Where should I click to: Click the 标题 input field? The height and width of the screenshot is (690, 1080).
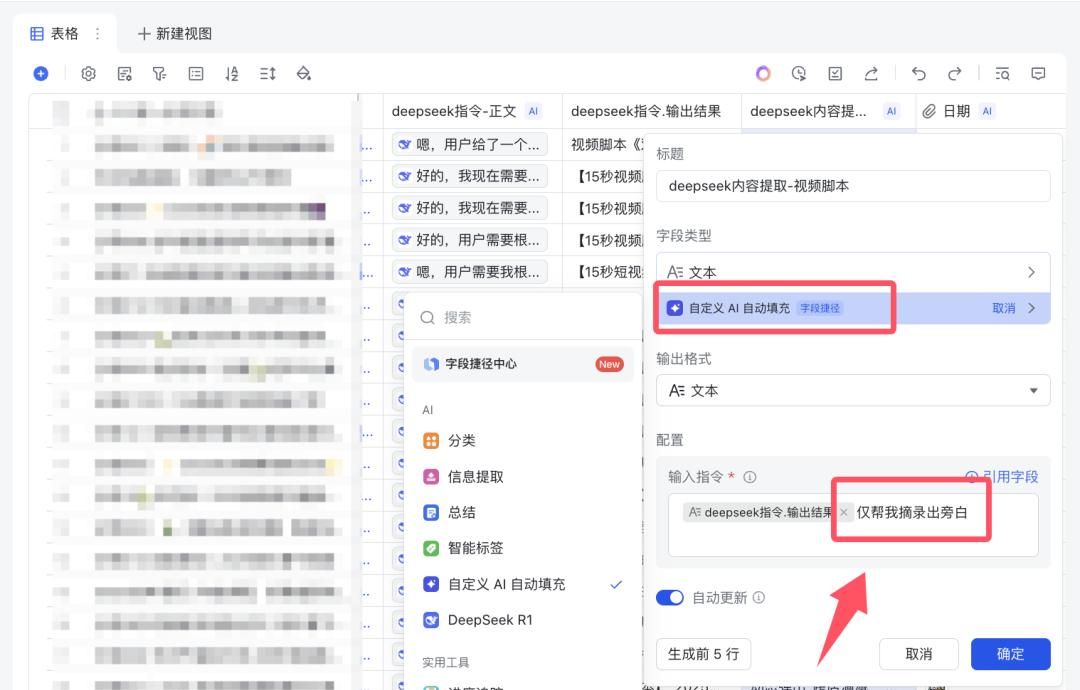click(853, 186)
